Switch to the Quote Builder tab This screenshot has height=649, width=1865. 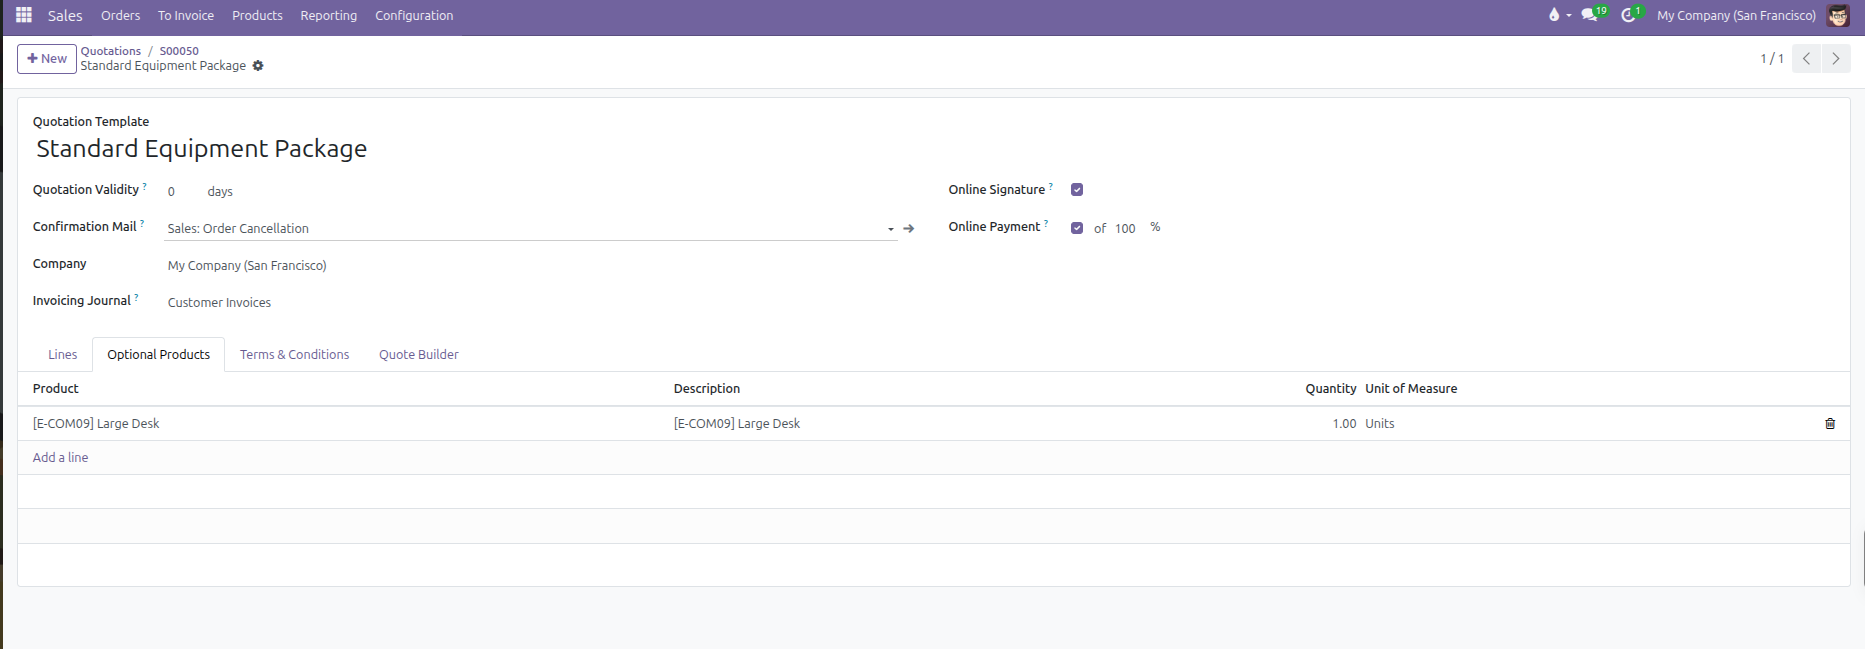click(419, 355)
